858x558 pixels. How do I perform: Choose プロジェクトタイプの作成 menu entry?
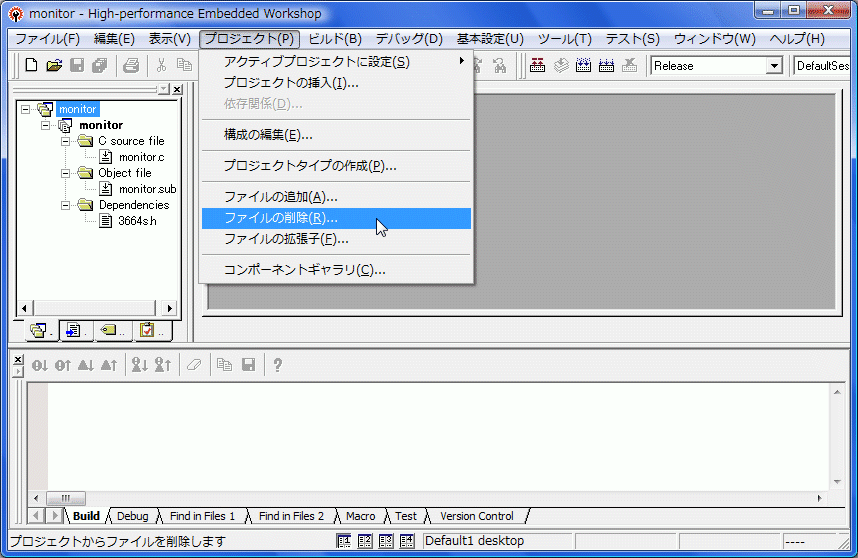[x=336, y=166]
